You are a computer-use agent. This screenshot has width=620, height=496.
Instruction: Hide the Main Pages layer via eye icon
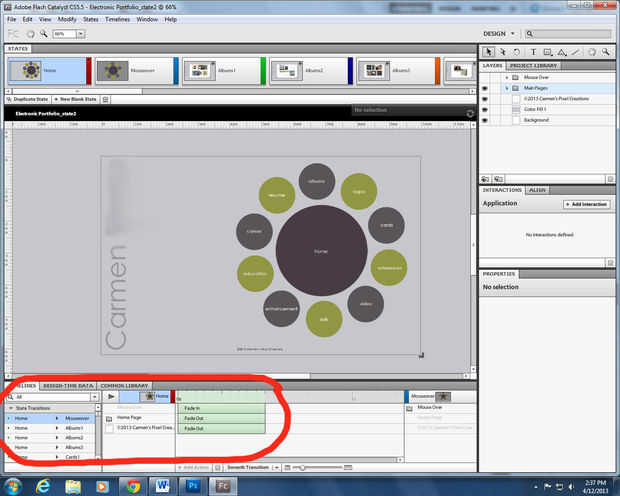click(x=485, y=88)
